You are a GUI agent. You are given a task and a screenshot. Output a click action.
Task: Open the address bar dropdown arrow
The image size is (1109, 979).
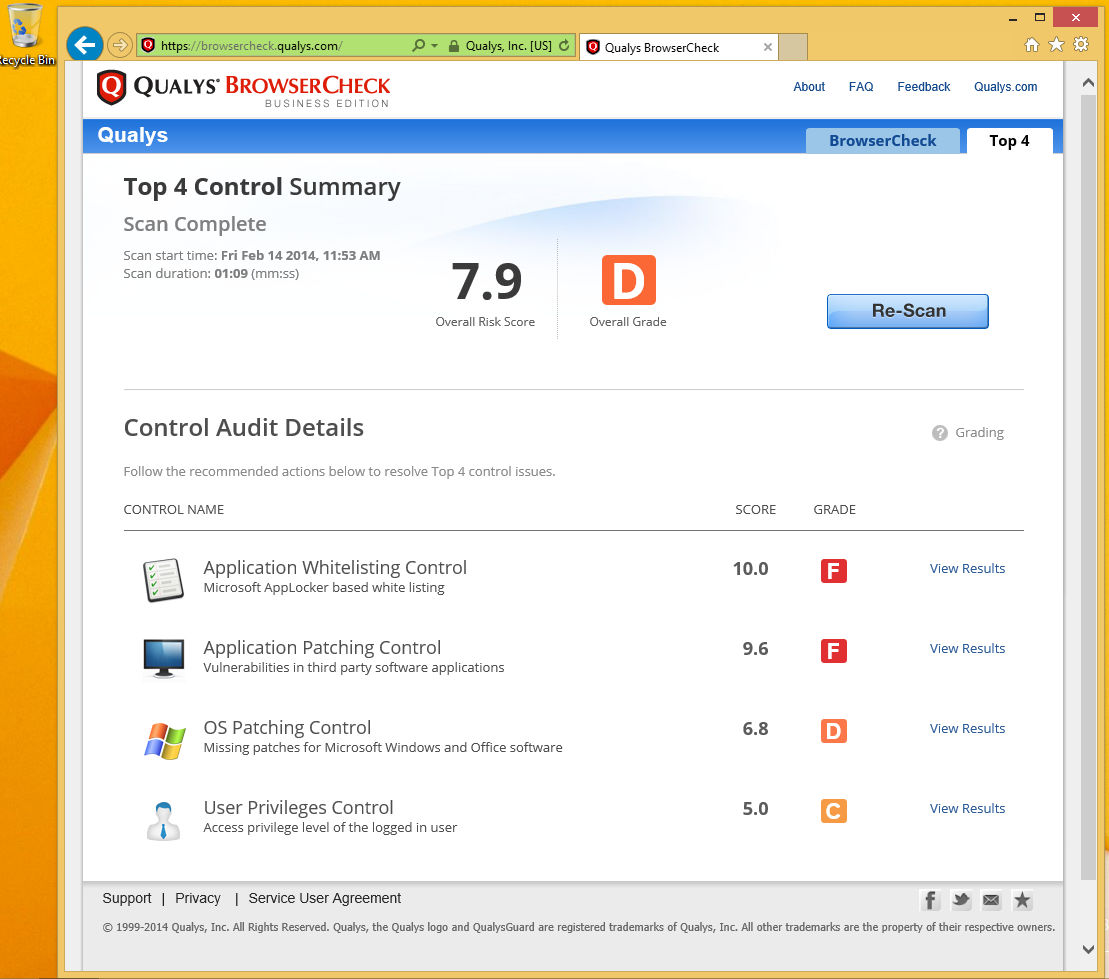tap(434, 46)
